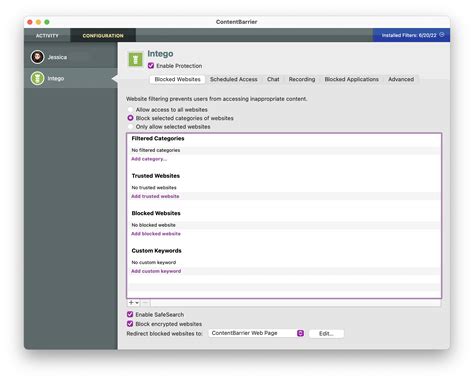Go to Blocked Applications tab

[351, 79]
